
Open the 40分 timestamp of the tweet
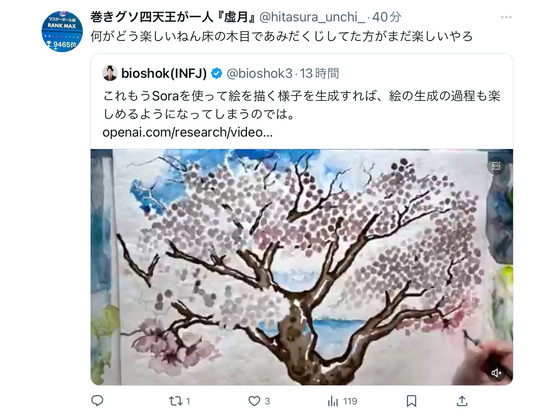387,17
